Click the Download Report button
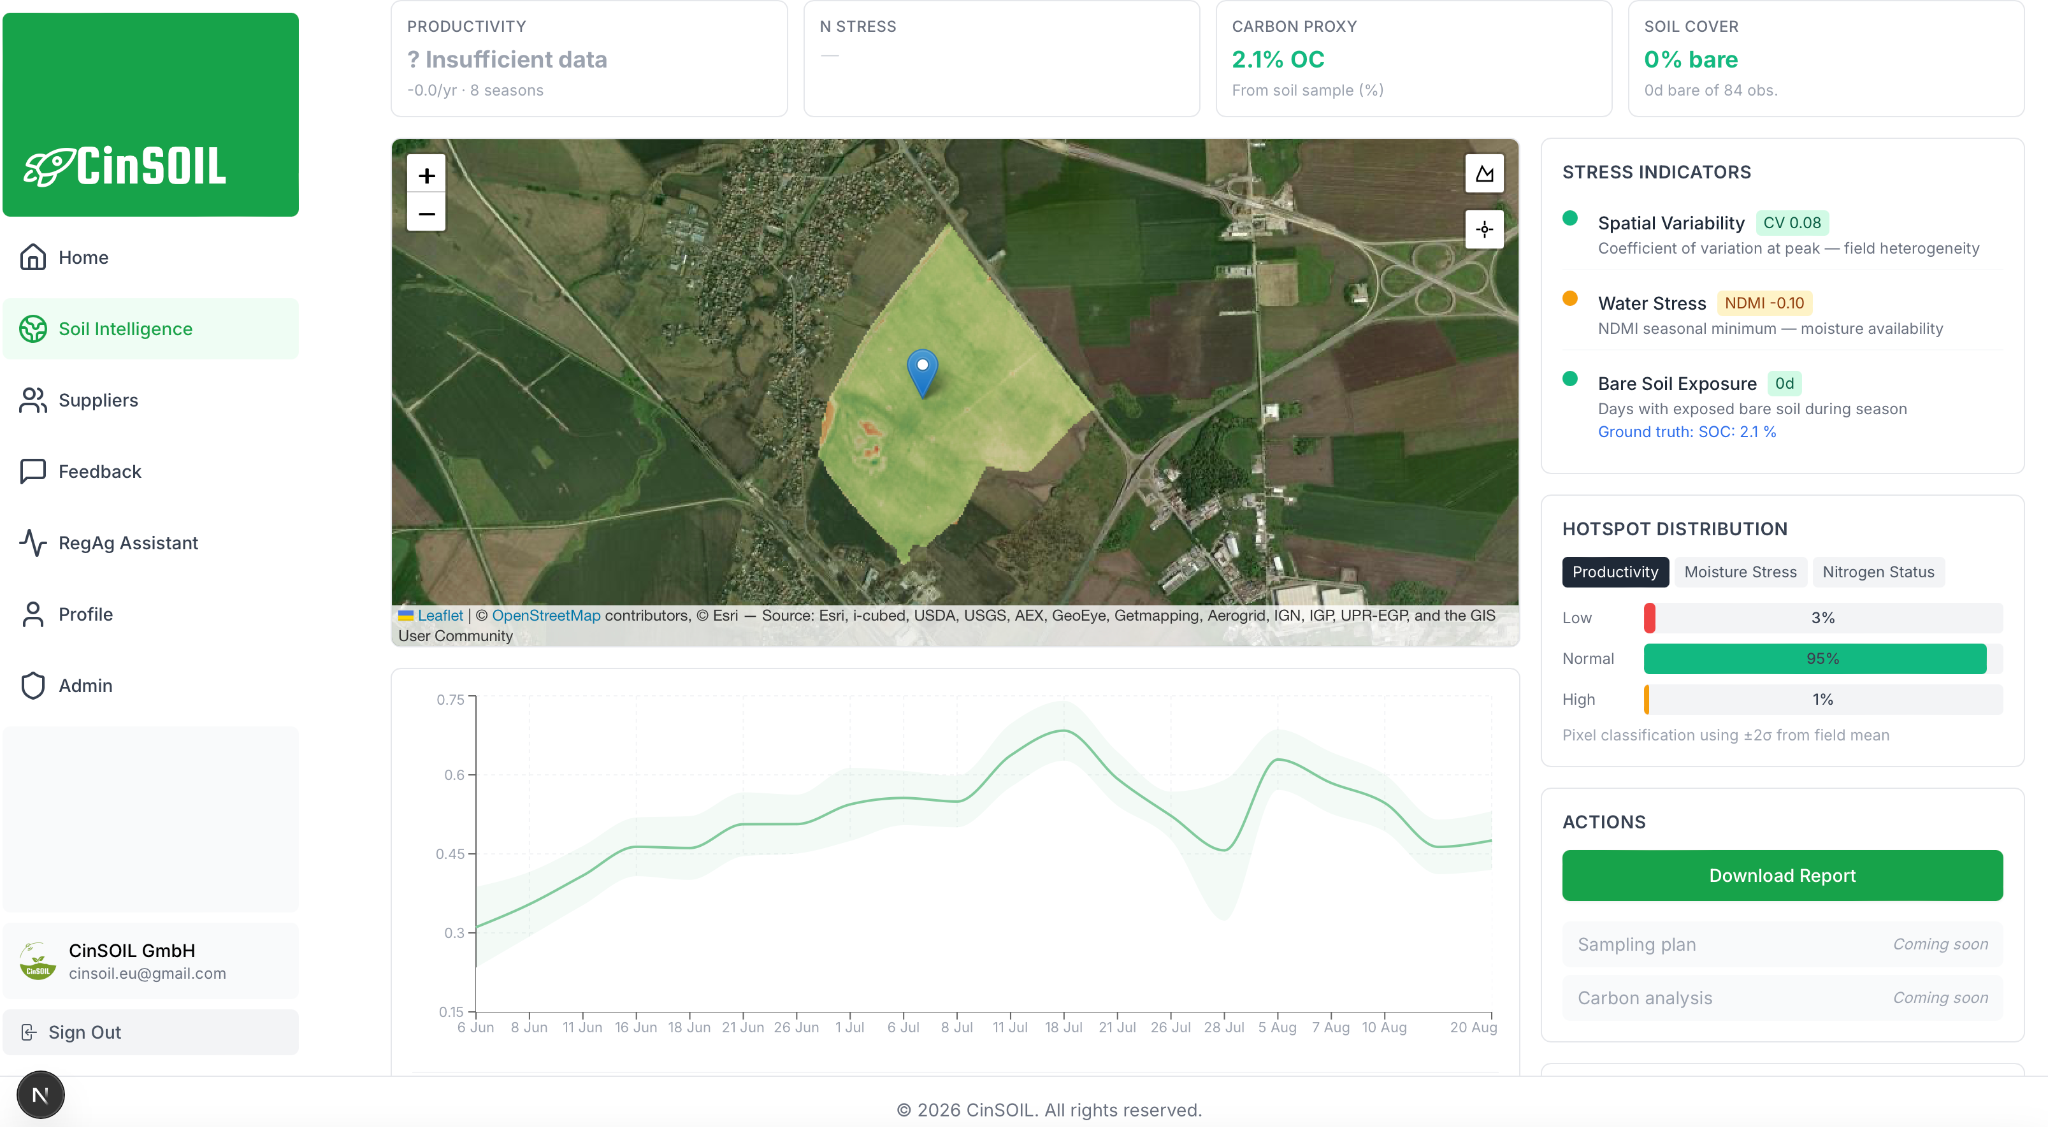Viewport: 2048px width, 1127px height. tap(1782, 876)
